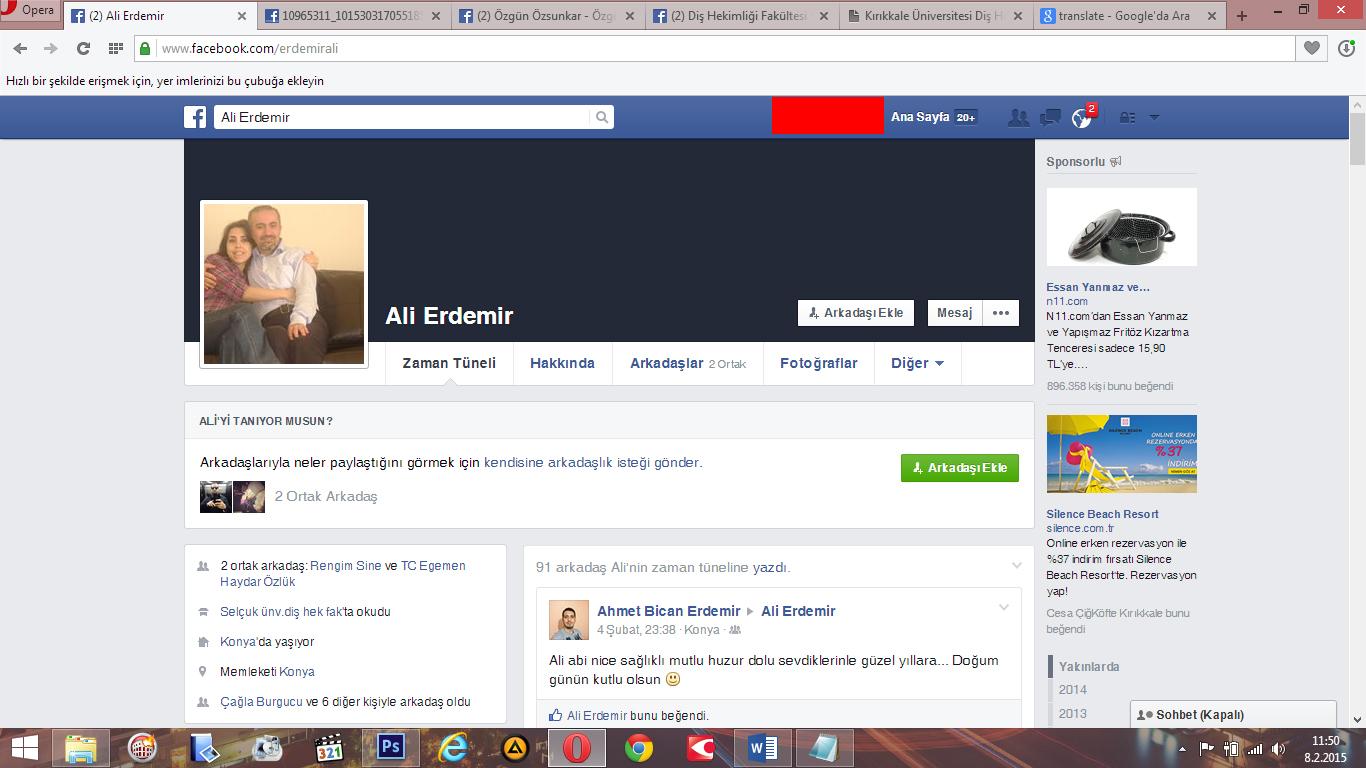Open Photoshop from the taskbar
Screen dimensions: 1366x768
(x=390, y=748)
